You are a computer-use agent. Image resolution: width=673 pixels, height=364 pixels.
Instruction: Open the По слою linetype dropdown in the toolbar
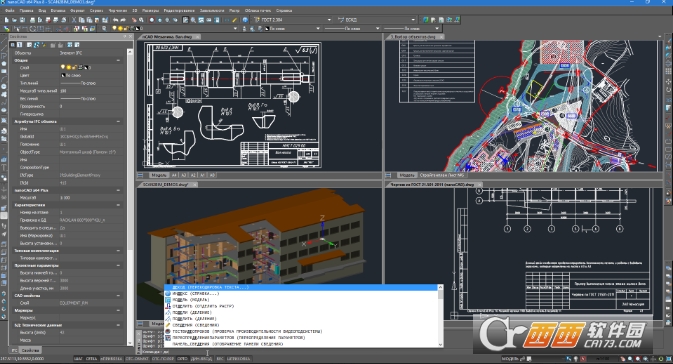[378, 29]
